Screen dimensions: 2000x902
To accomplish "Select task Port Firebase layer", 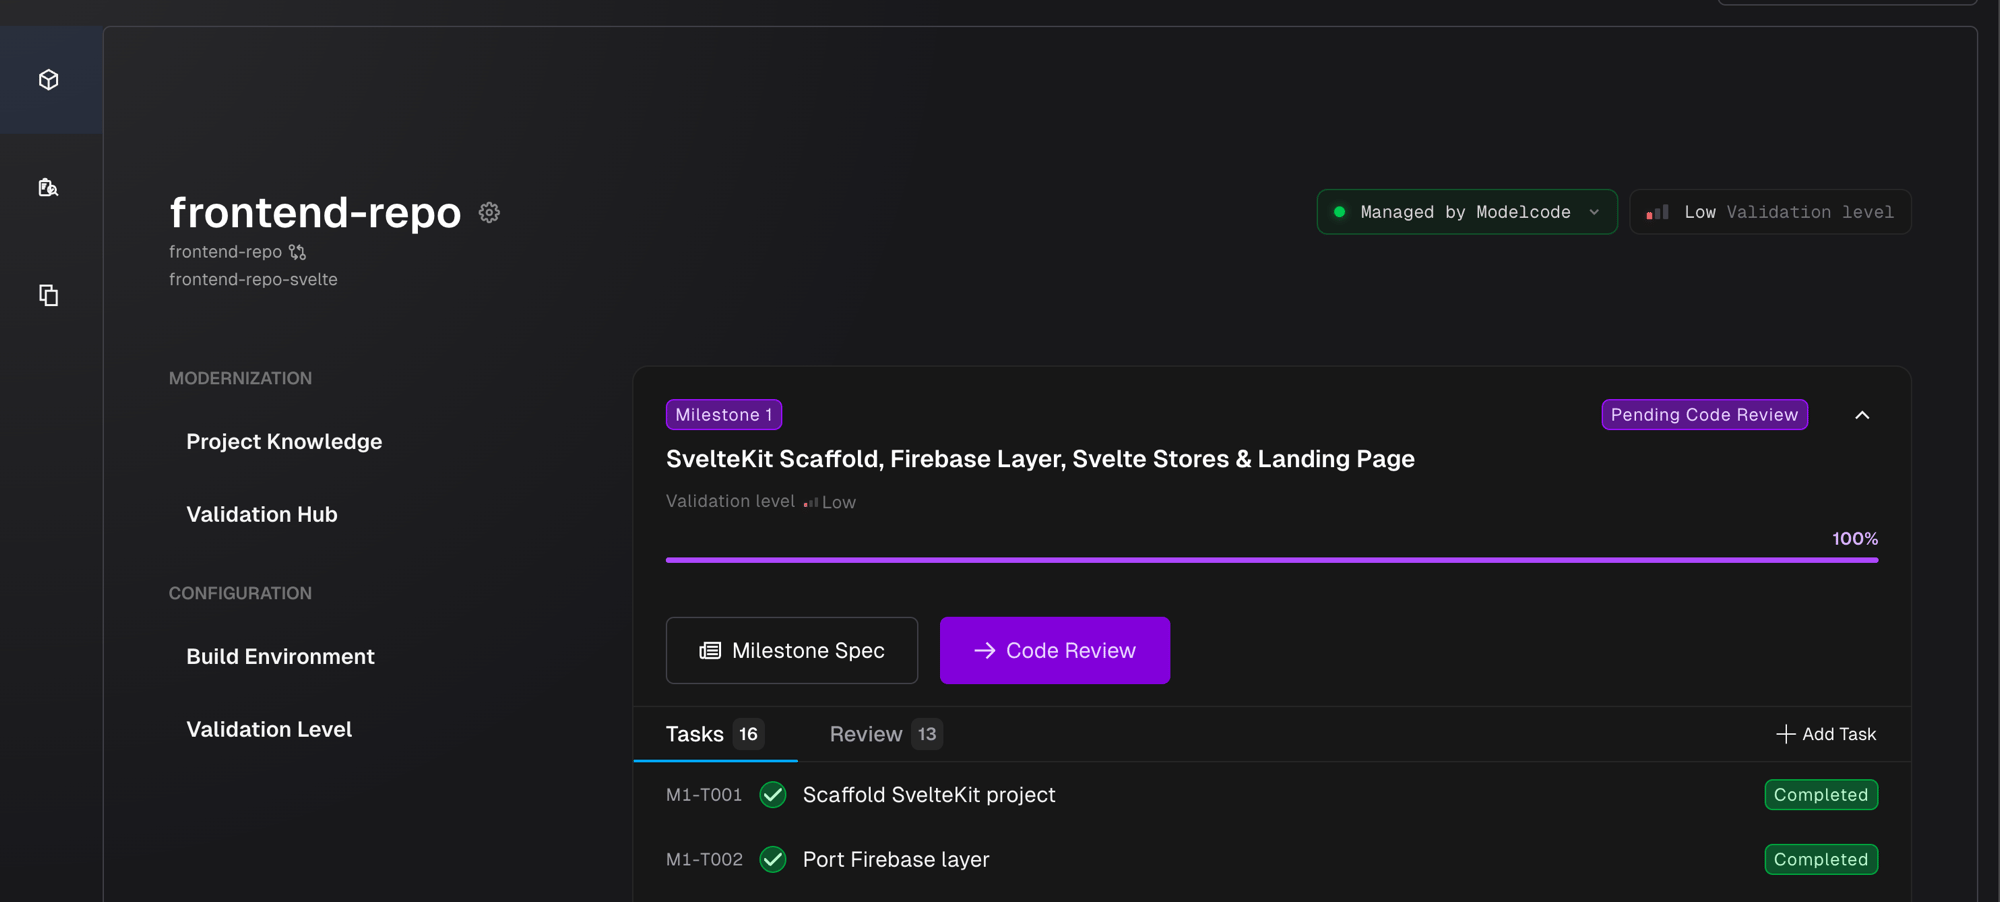I will click(x=896, y=860).
